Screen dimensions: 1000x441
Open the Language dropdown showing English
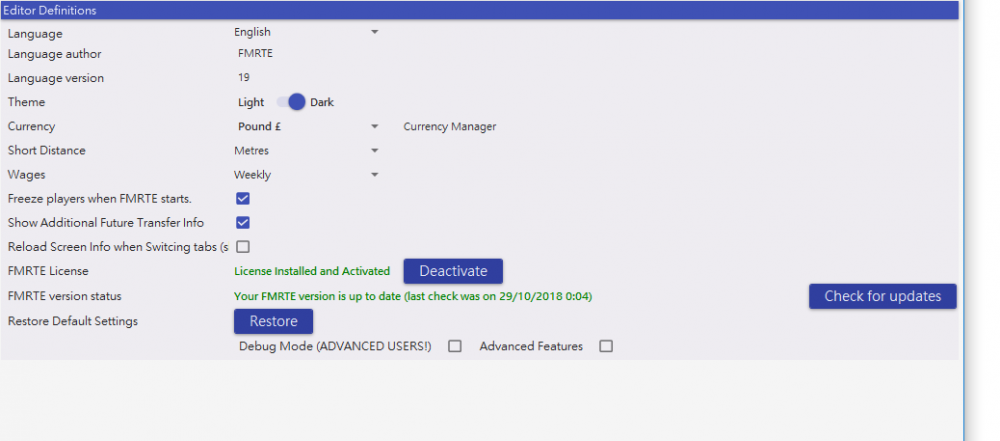pyautogui.click(x=307, y=32)
